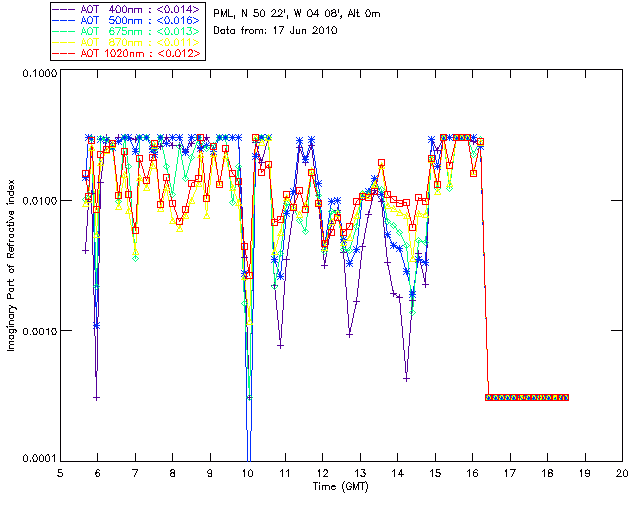Click the x-axis tick label 12
The image size is (640, 512).
tap(322, 473)
